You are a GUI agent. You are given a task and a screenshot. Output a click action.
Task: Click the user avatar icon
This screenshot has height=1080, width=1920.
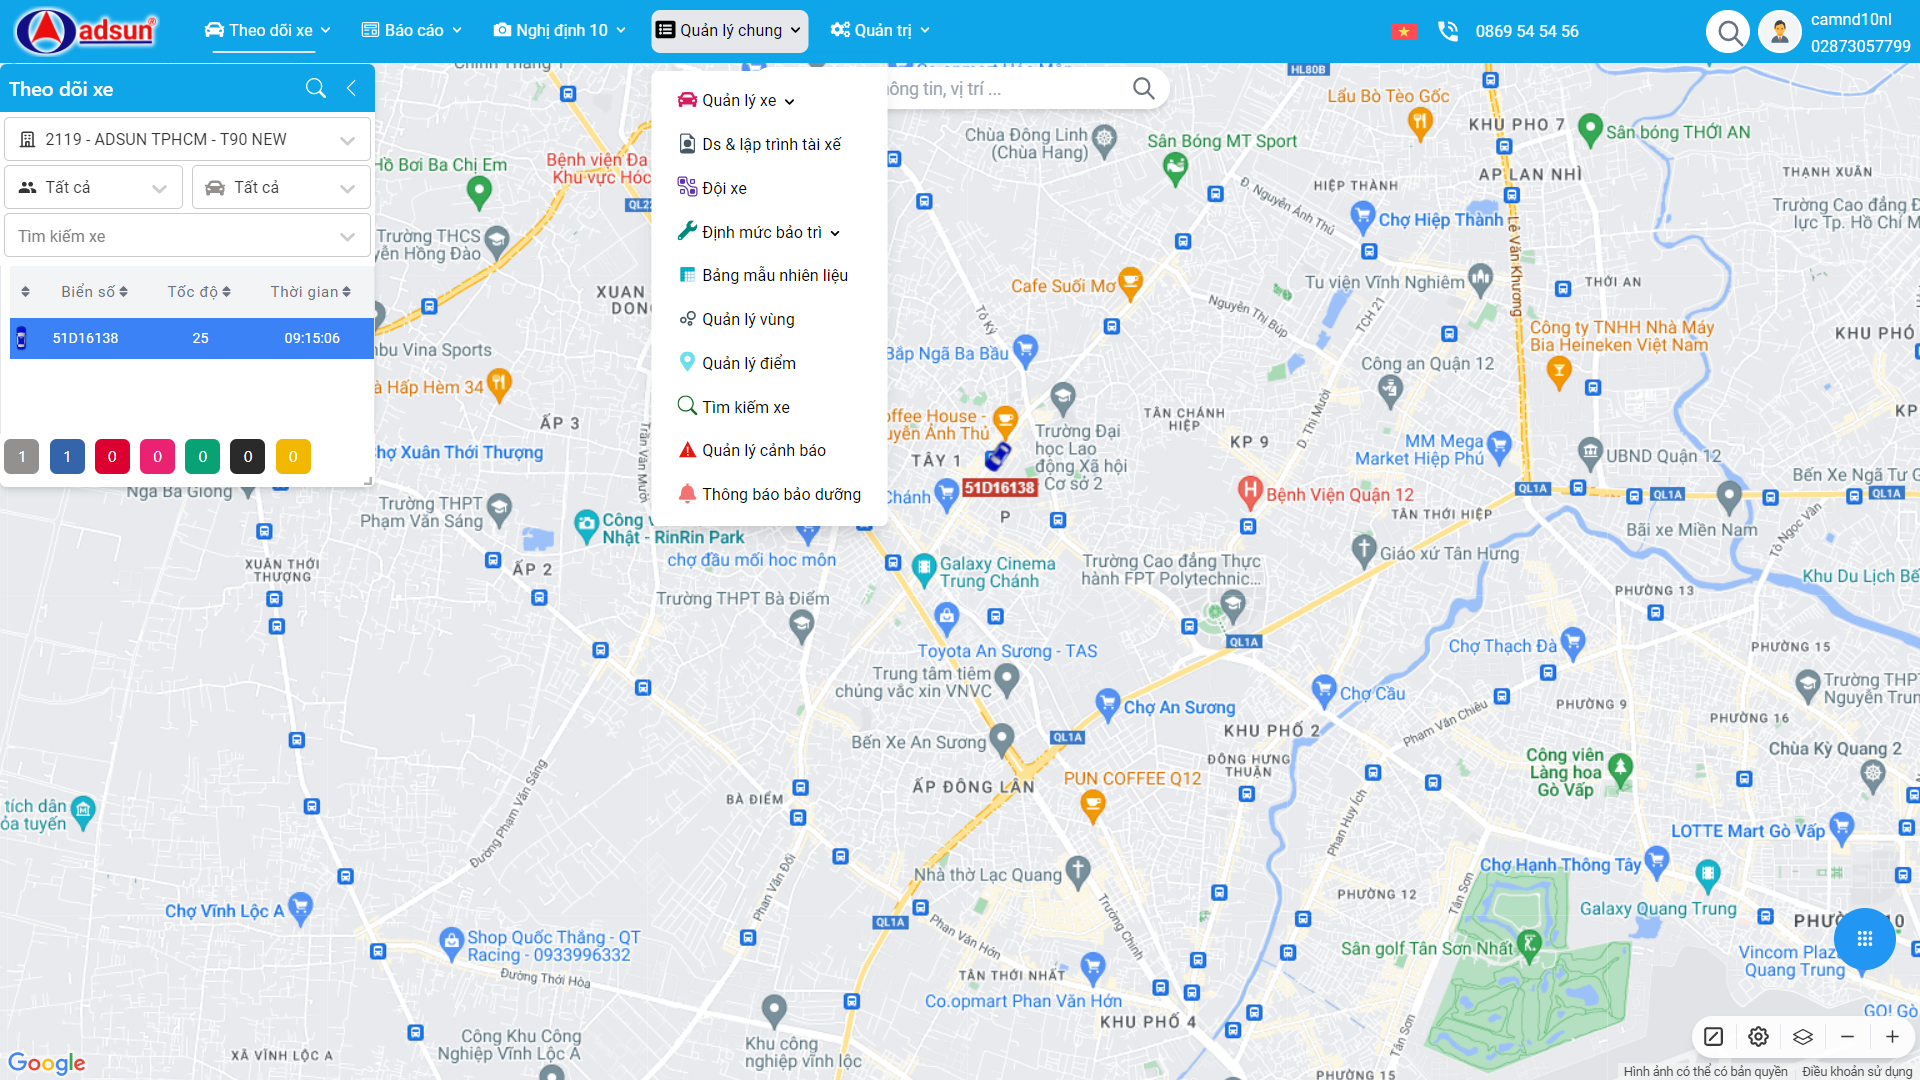pyautogui.click(x=1779, y=32)
